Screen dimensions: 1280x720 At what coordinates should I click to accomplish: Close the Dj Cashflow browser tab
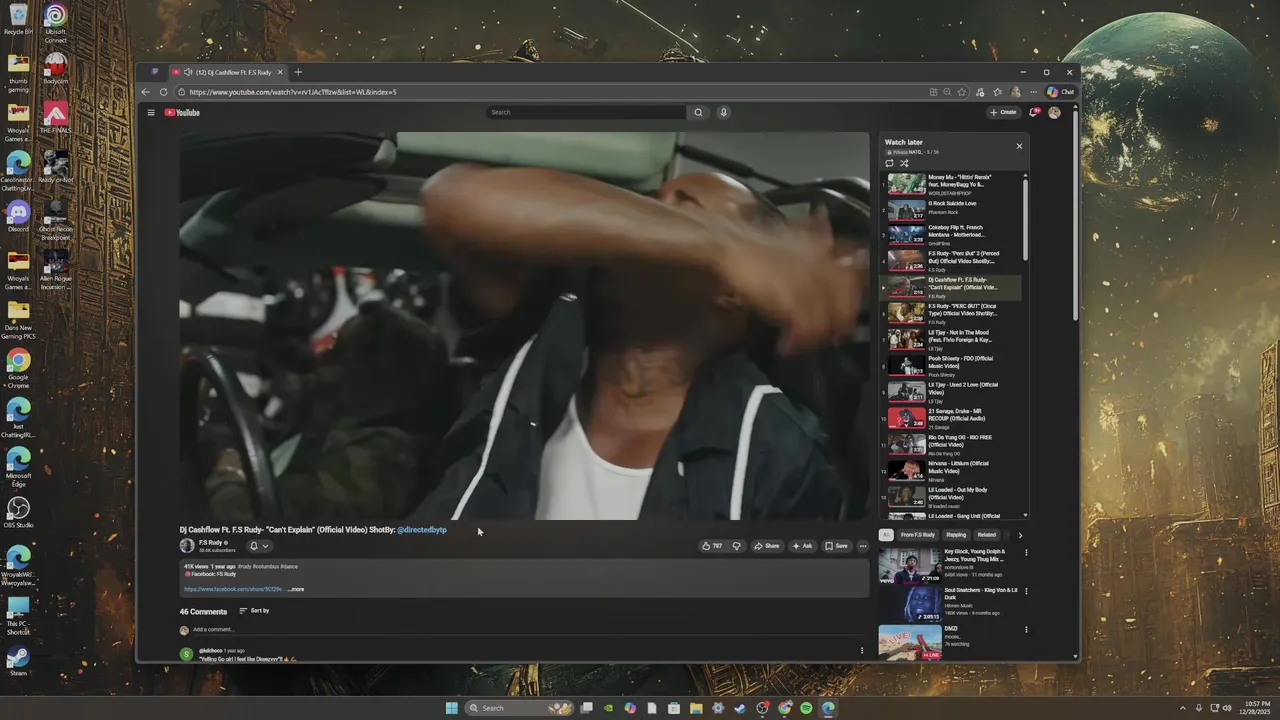pyautogui.click(x=280, y=72)
